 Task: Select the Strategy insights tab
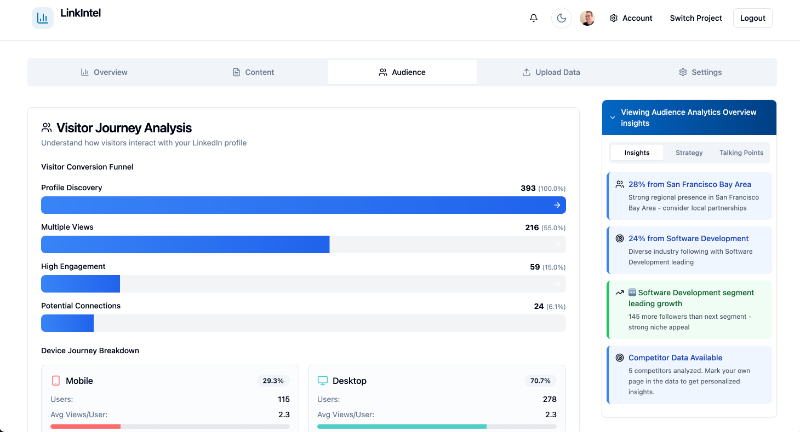click(689, 153)
